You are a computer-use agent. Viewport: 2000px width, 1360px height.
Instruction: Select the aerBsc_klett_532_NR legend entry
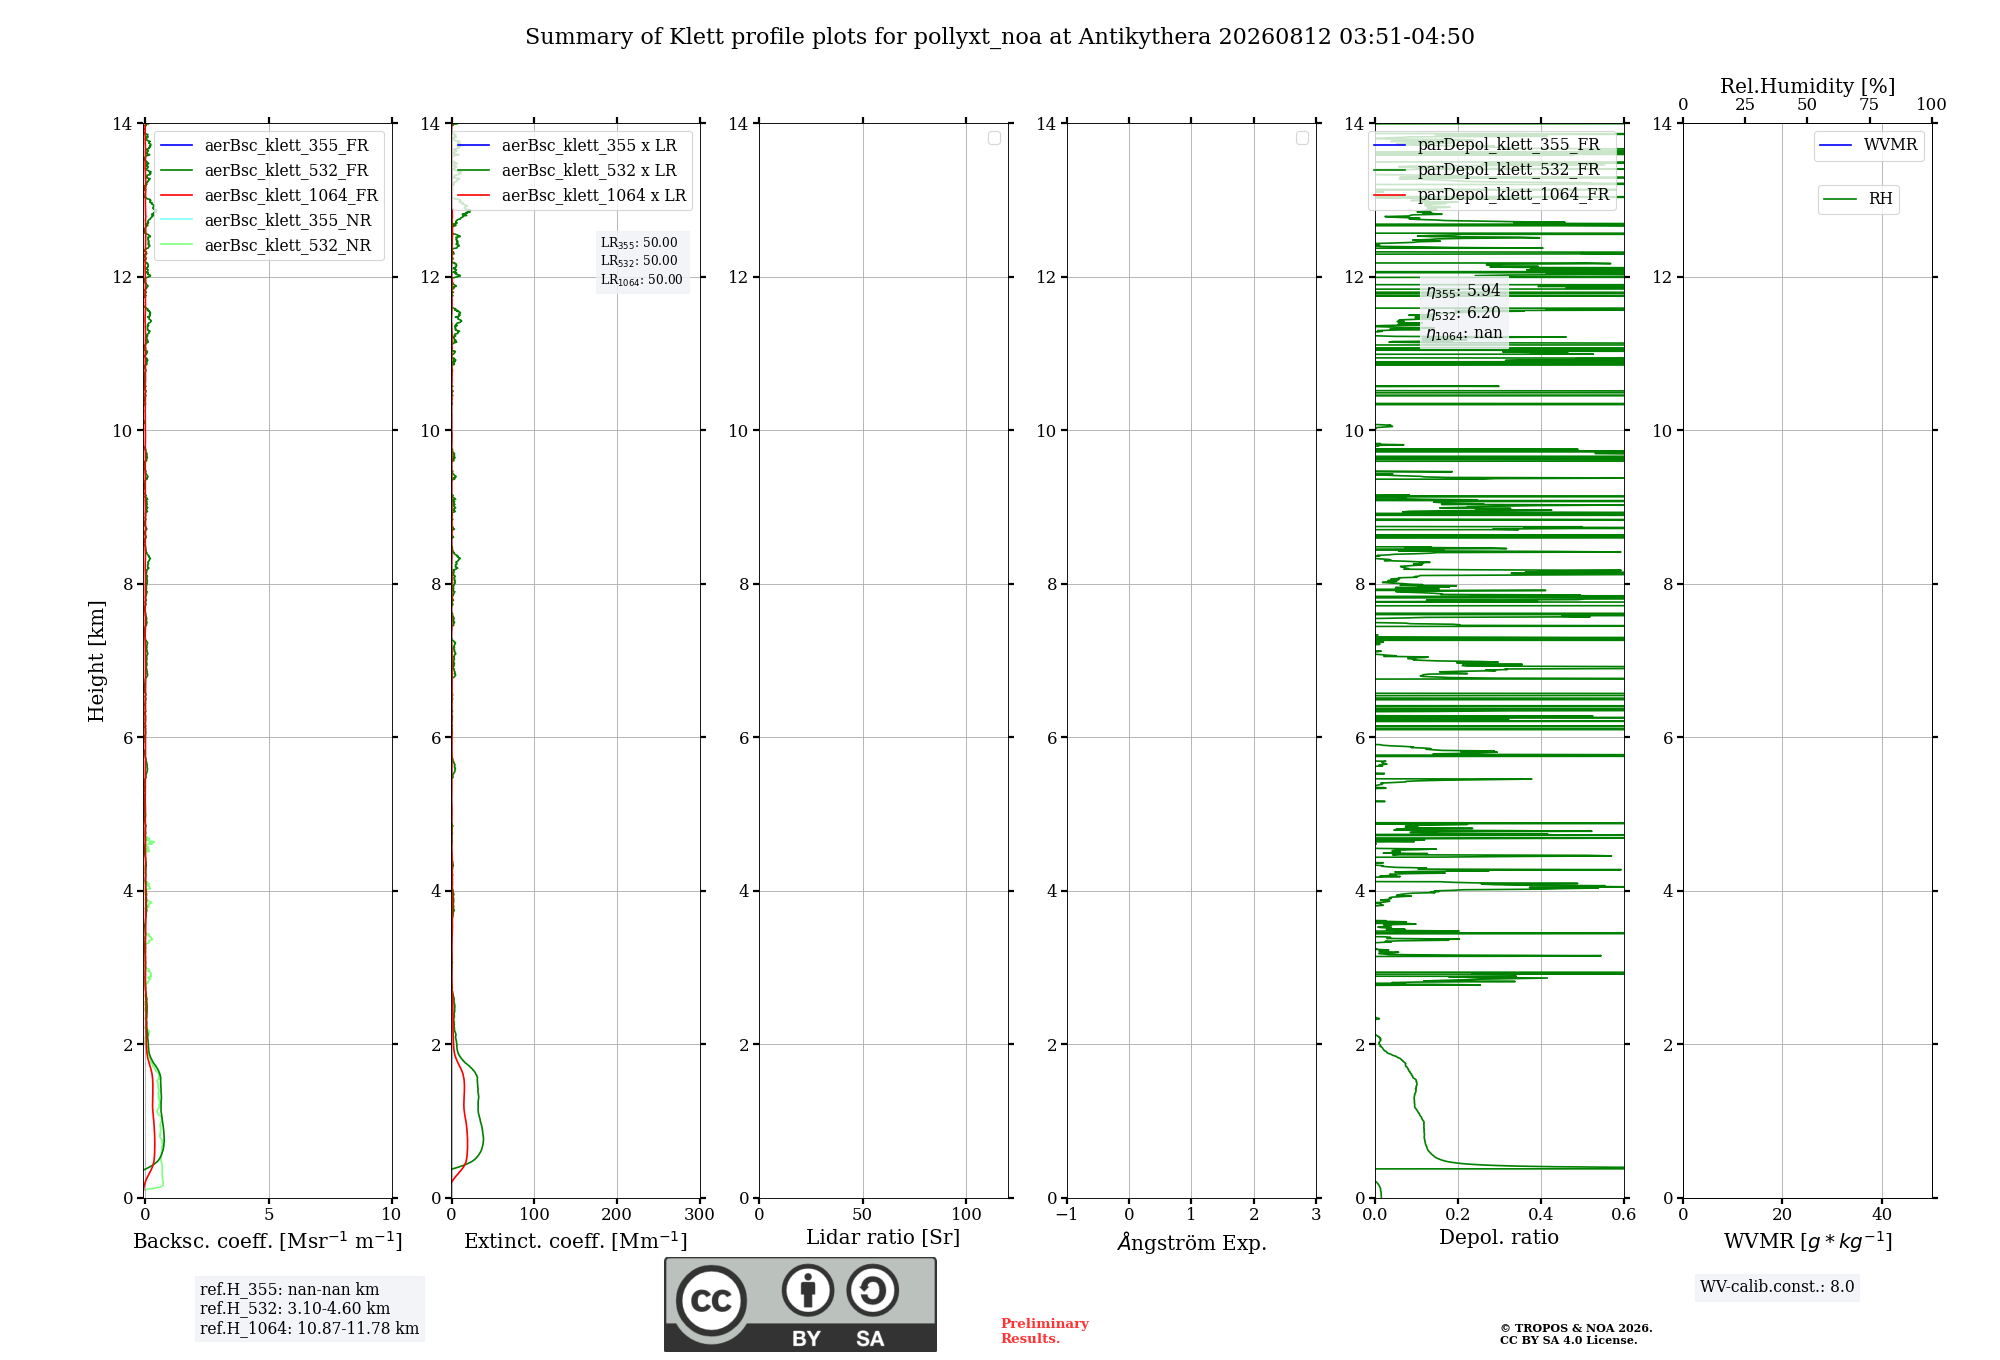coord(266,245)
